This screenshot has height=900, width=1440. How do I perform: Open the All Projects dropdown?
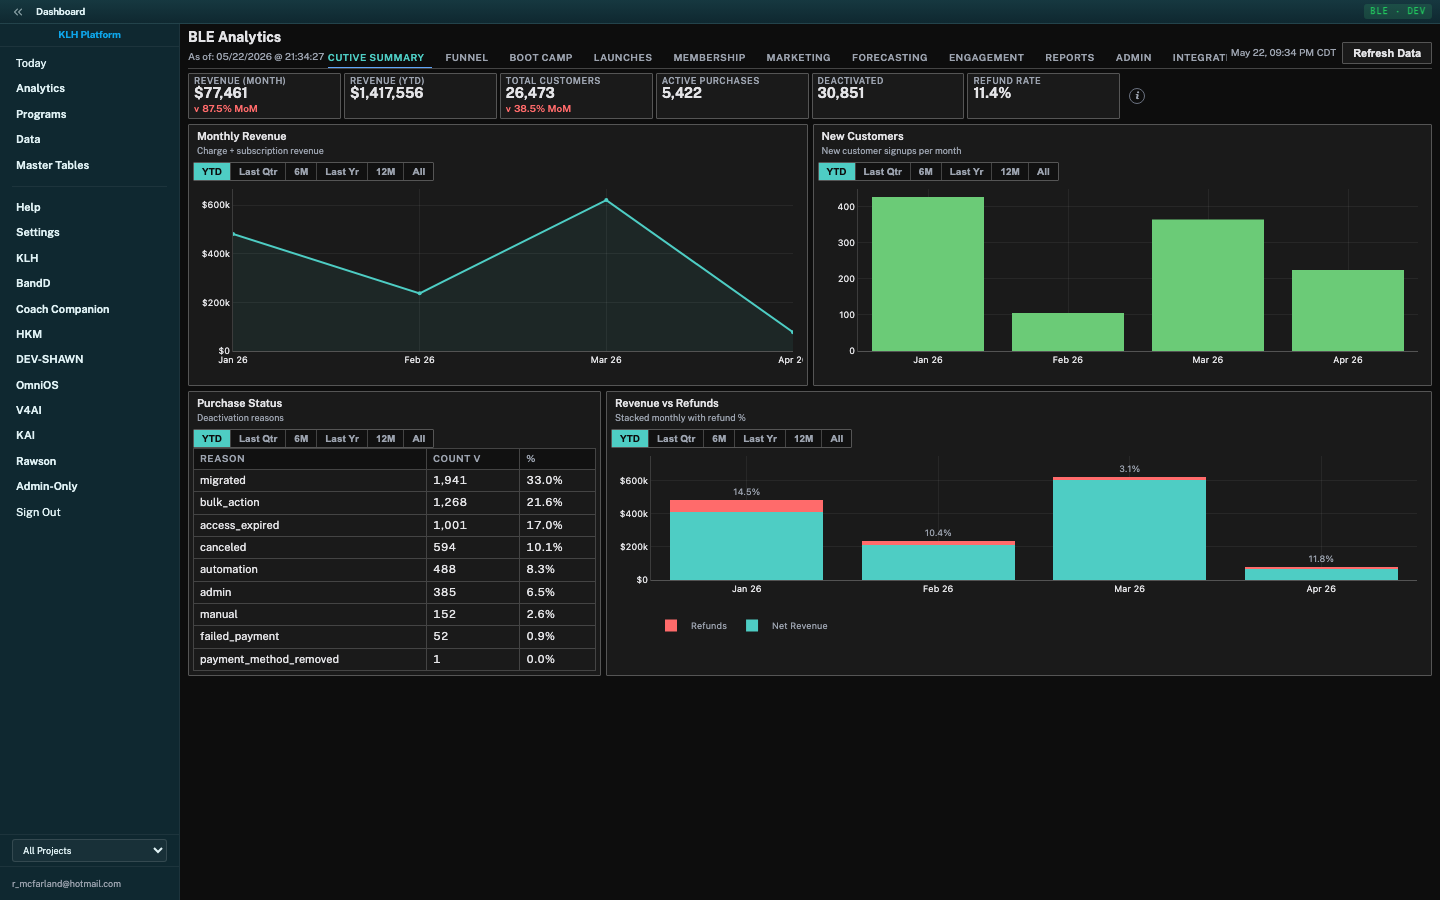[x=89, y=851]
